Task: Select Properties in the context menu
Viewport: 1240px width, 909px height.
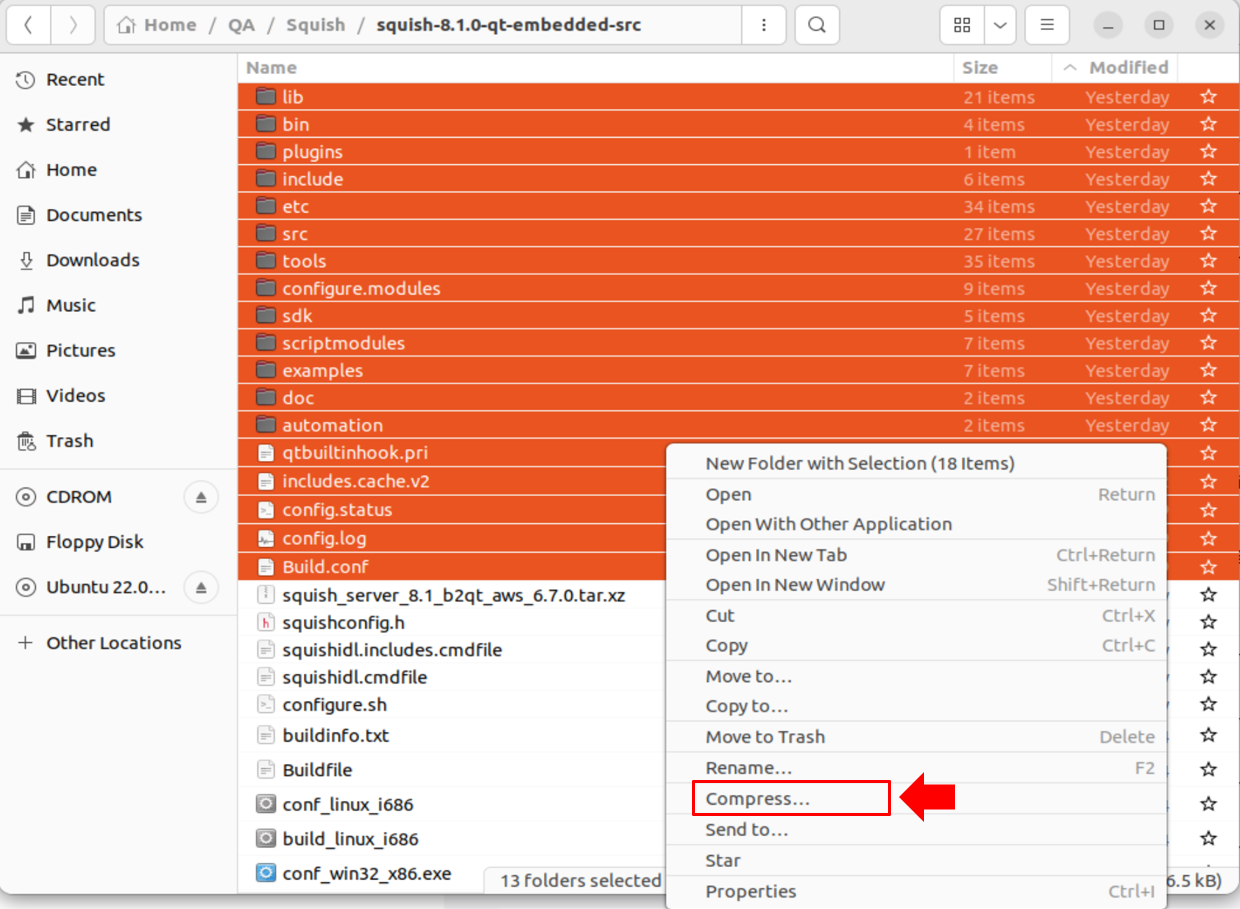Action: pyautogui.click(x=751, y=891)
